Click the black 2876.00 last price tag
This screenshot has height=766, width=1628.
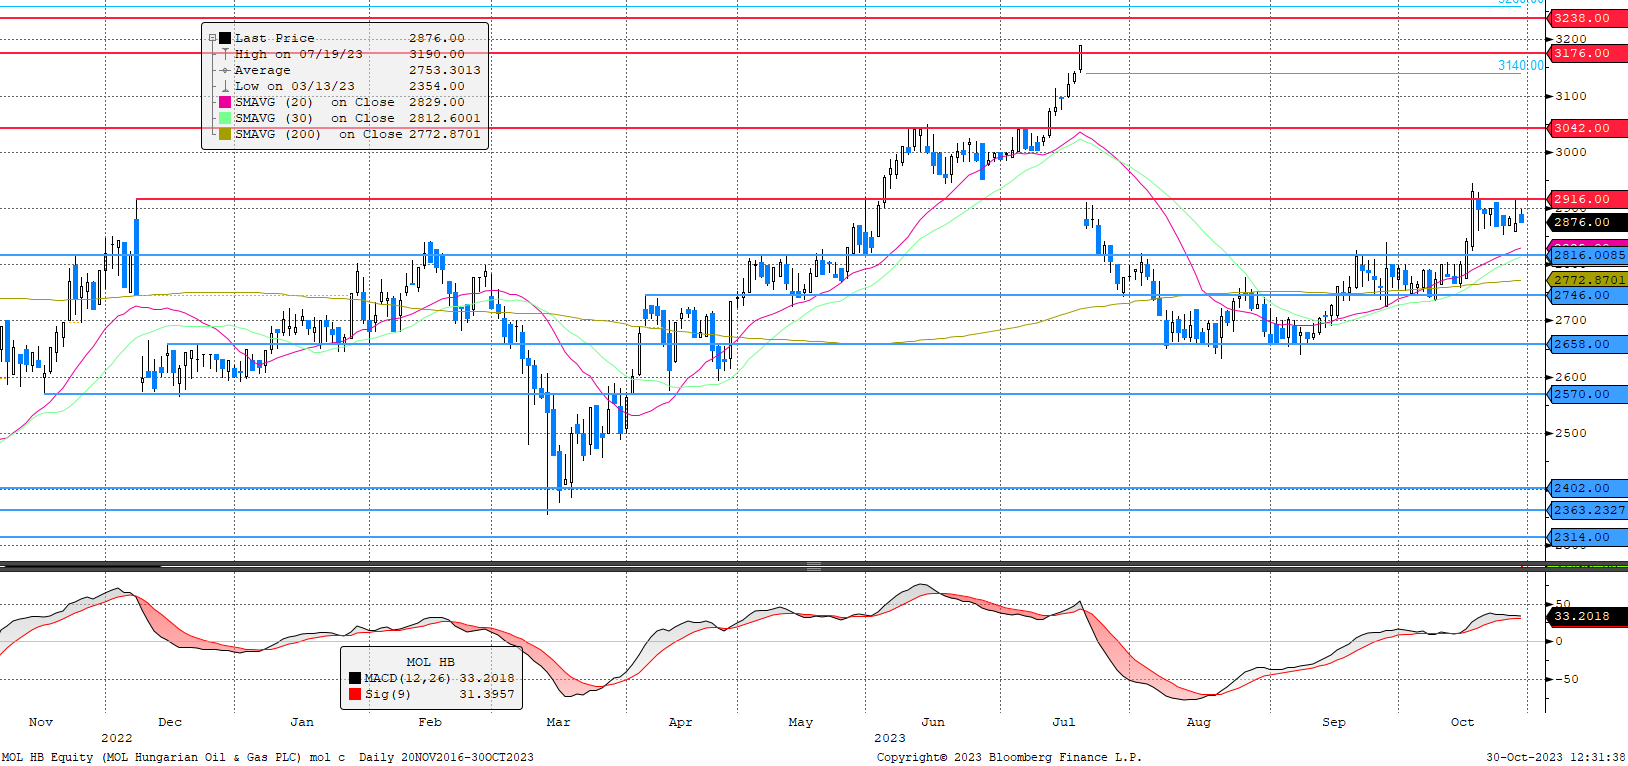point(1586,222)
